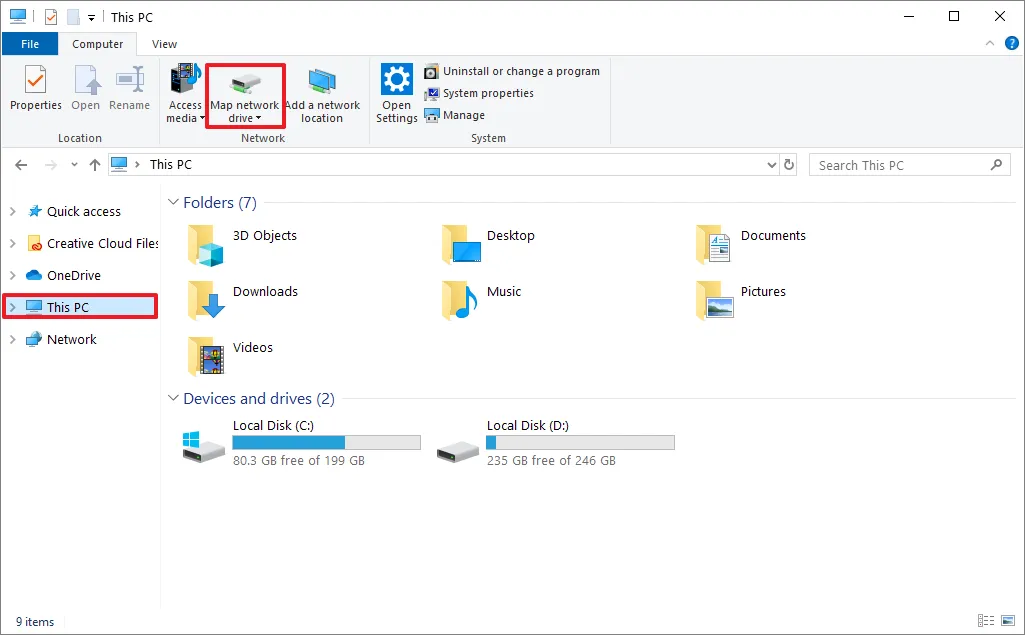Open the File menu
Image resolution: width=1025 pixels, height=635 pixels.
(30, 44)
